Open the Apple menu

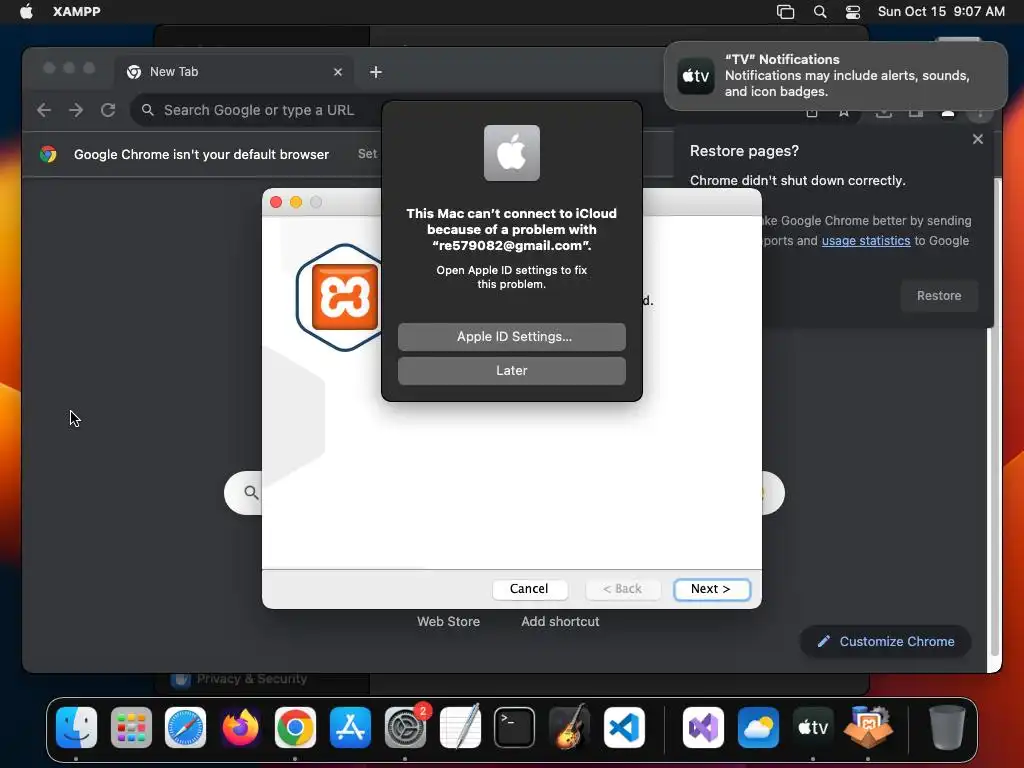26,11
